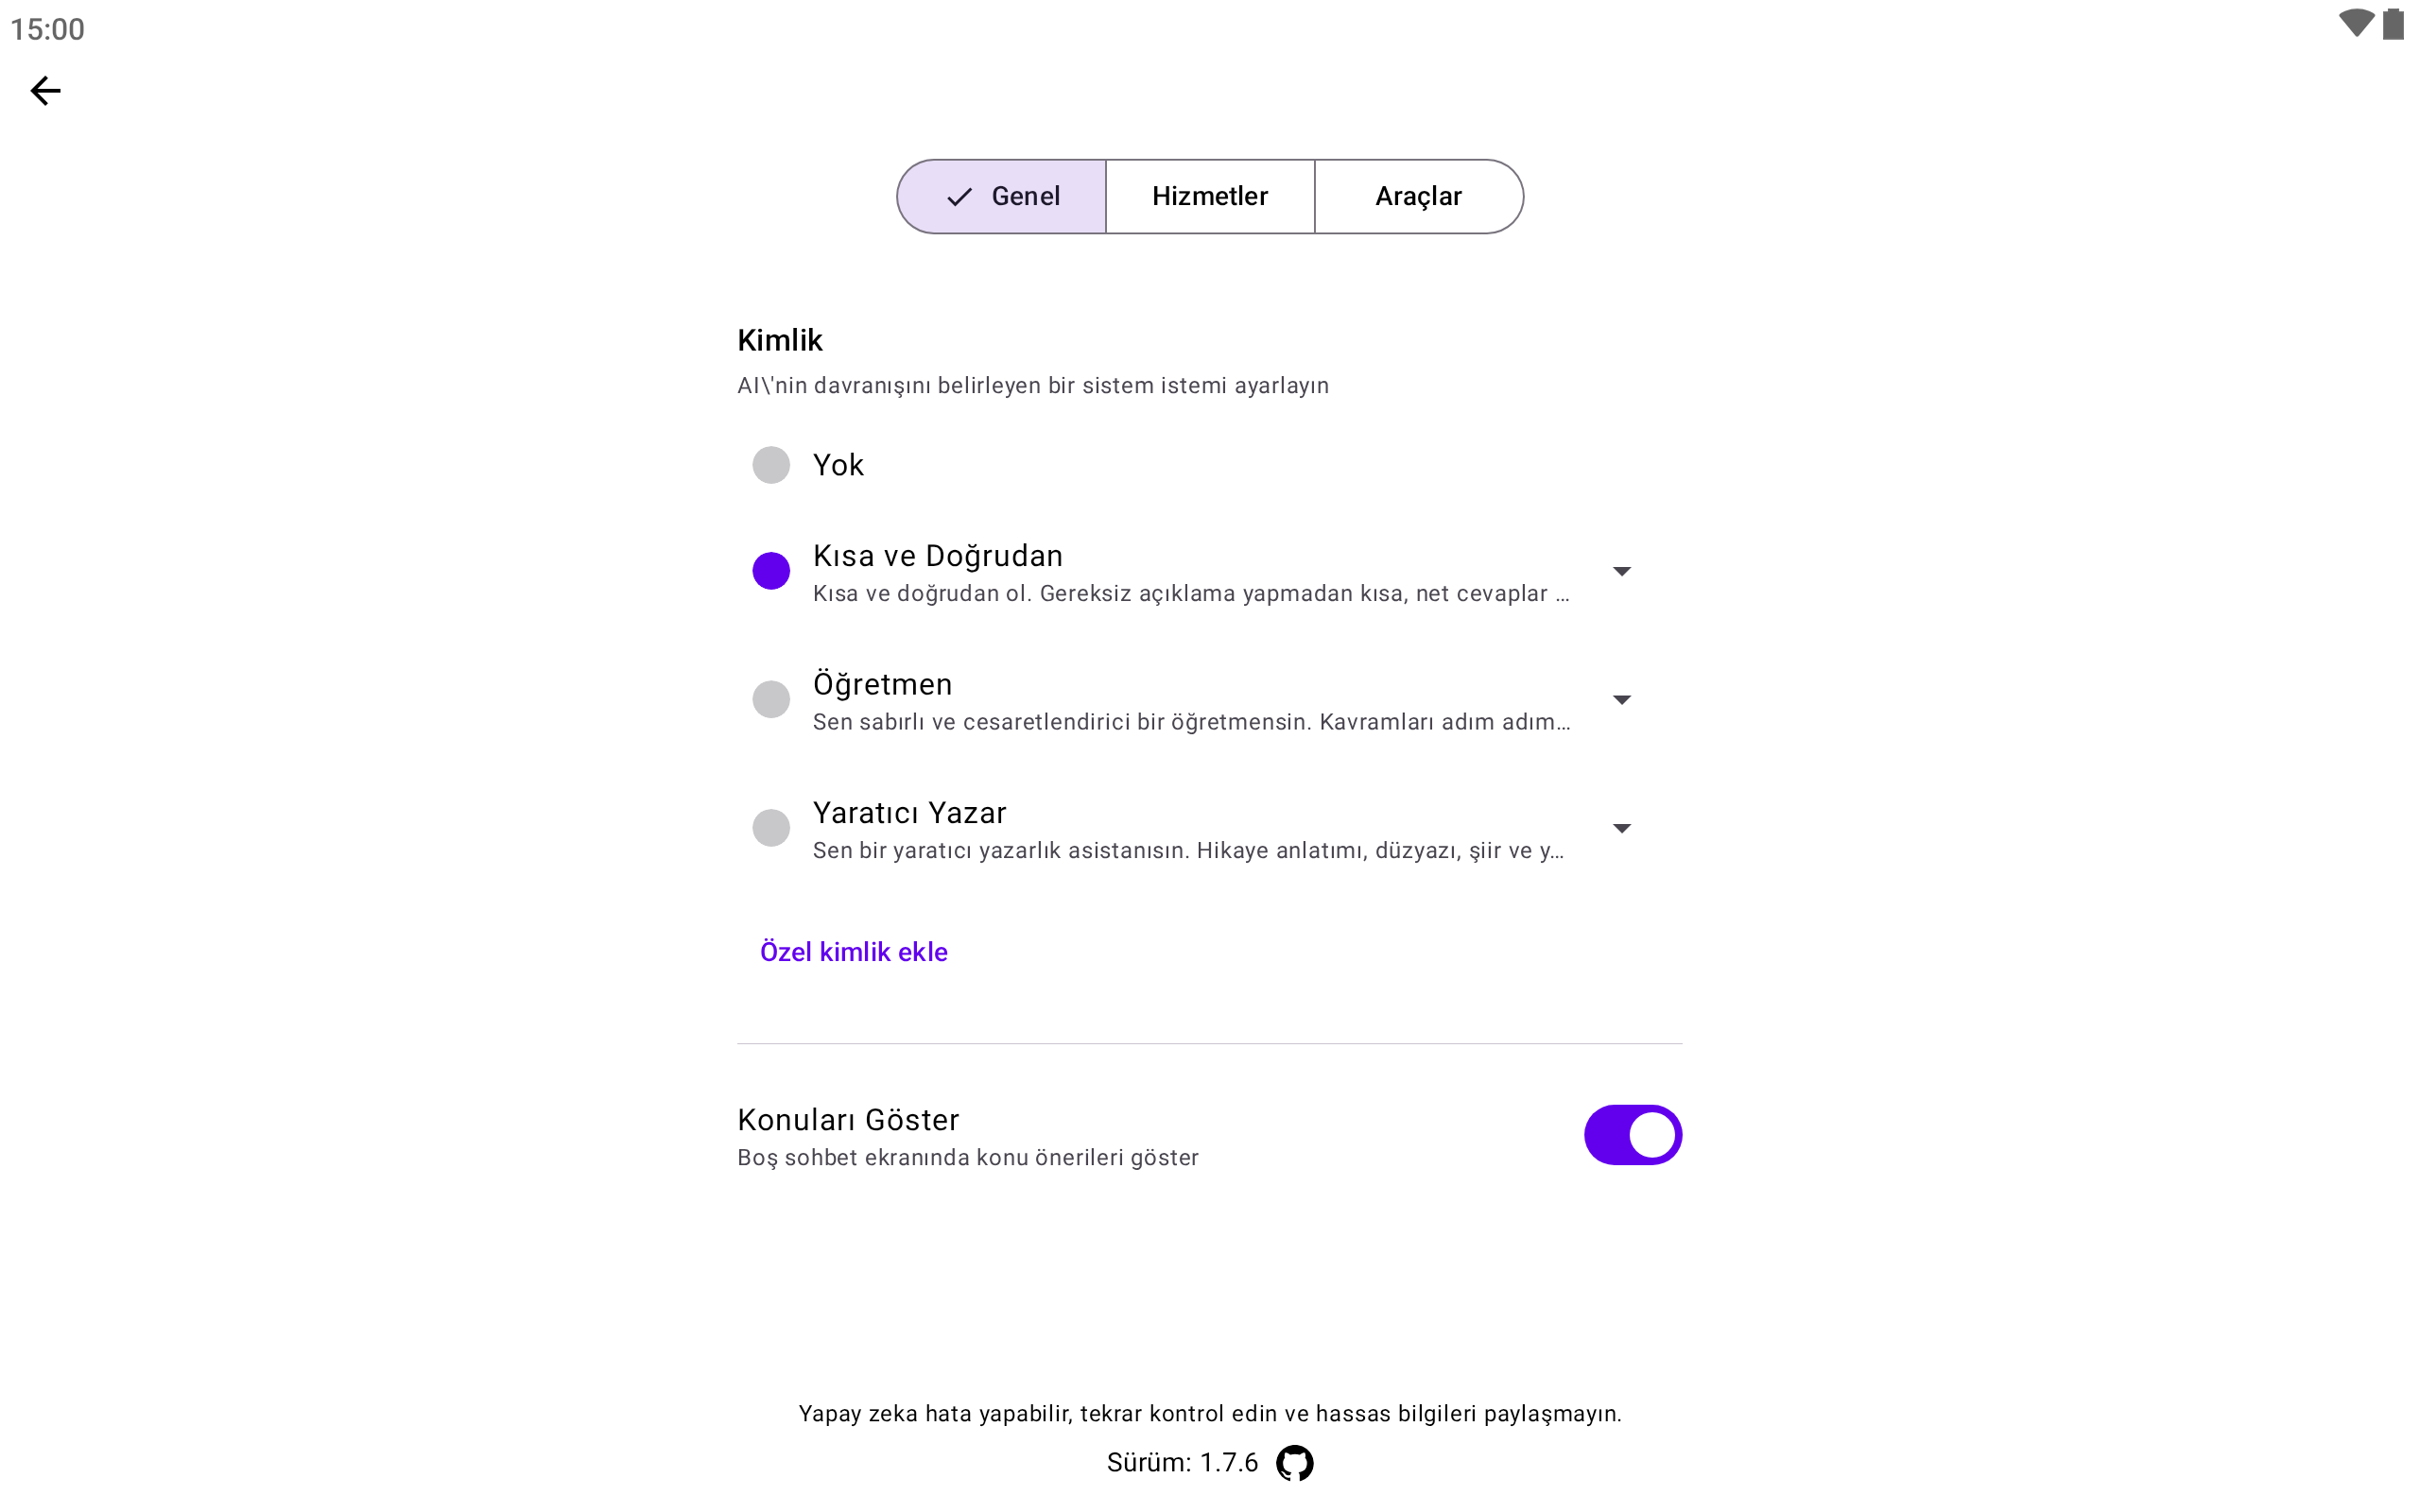Disable the Konuları Göster switch
The image size is (2420, 1512).
pos(1632,1135)
